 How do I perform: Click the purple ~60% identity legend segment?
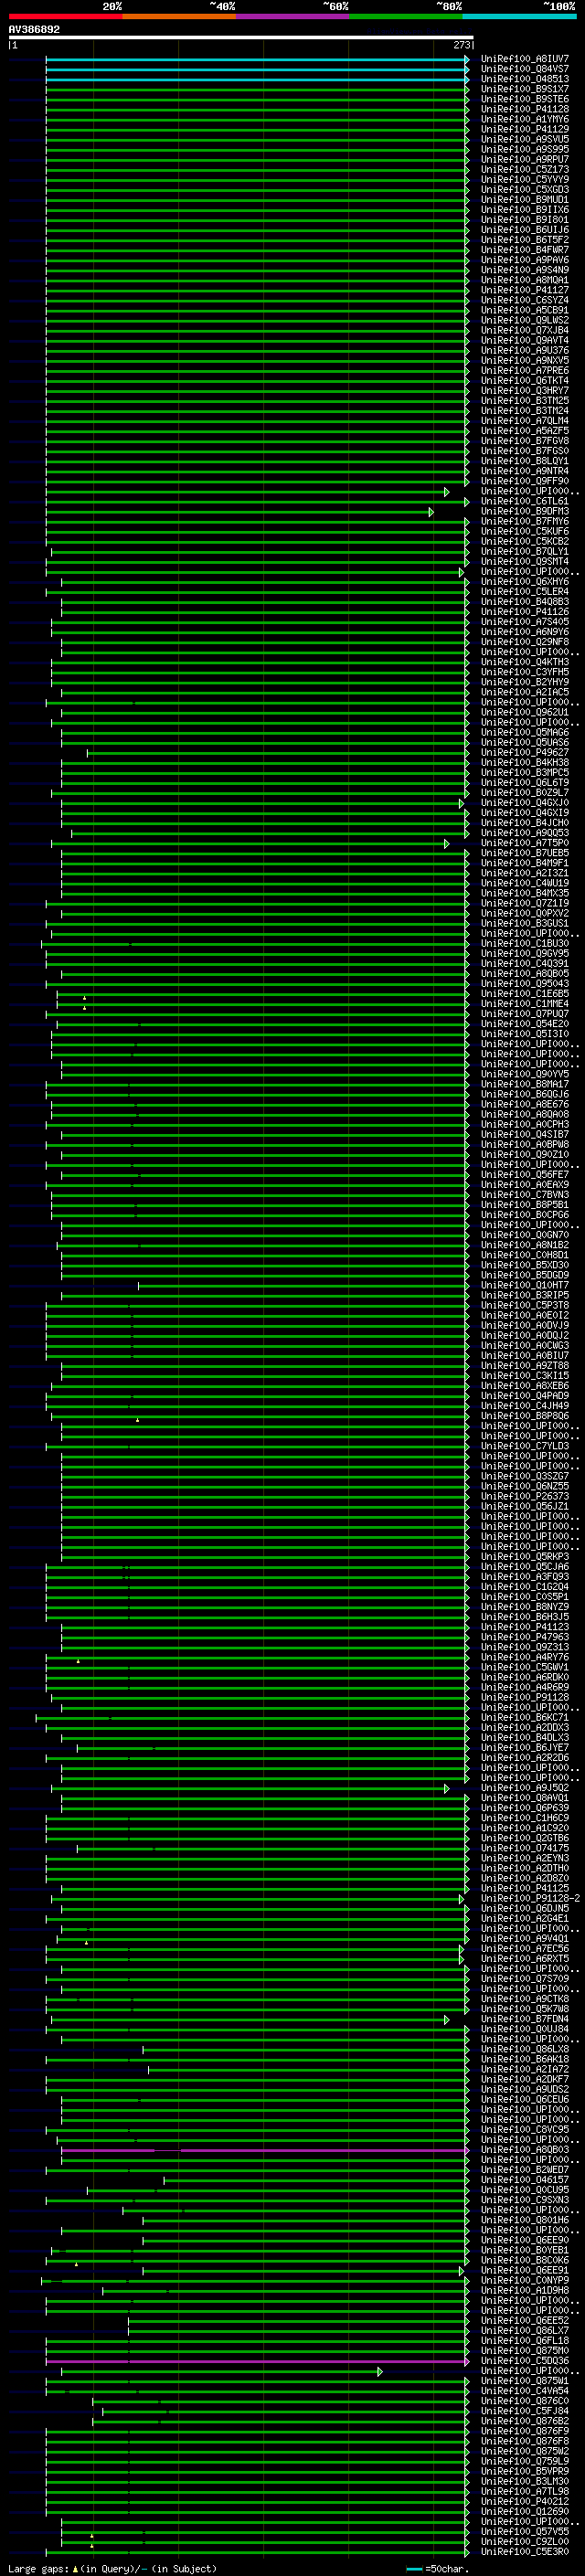point(292,16)
